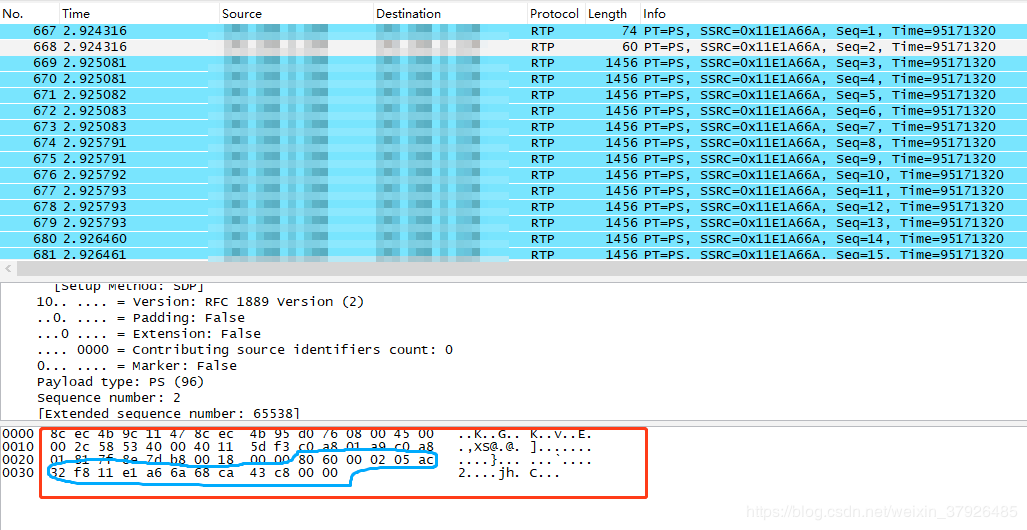Select the Version: RFC 1889 Version (2) line
This screenshot has height=530, width=1027.
[x=200, y=302]
